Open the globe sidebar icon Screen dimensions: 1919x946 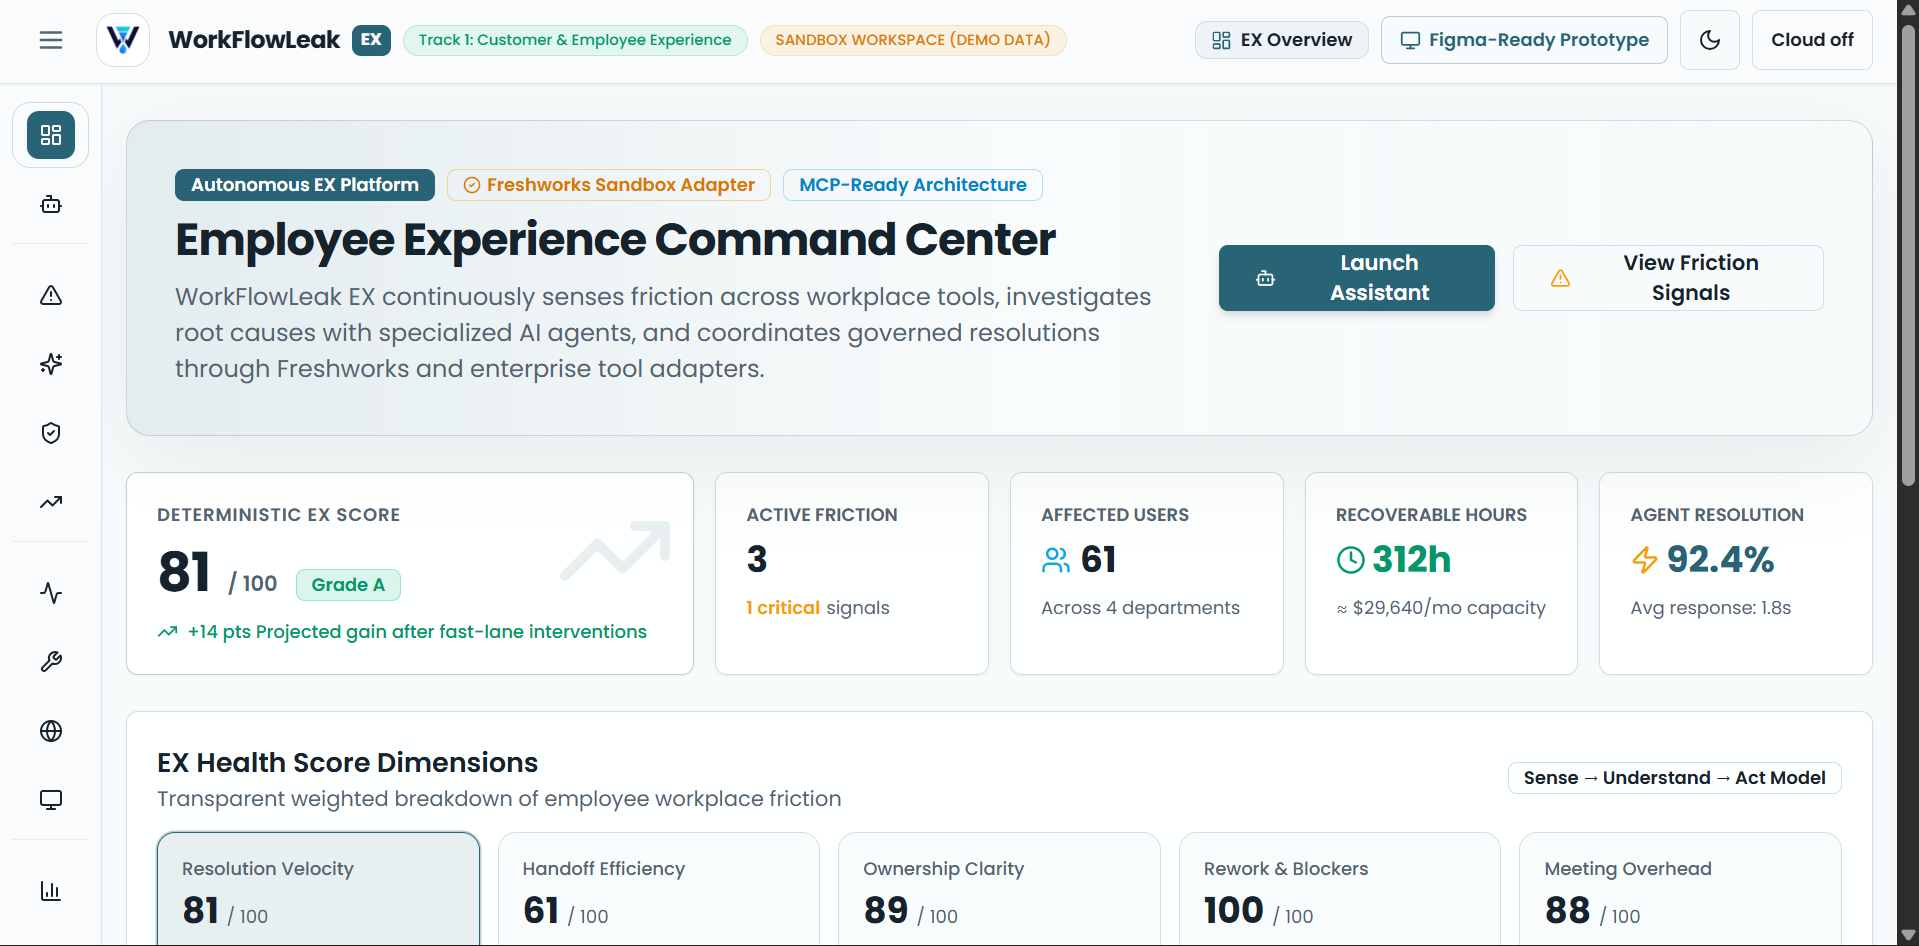[x=51, y=731]
